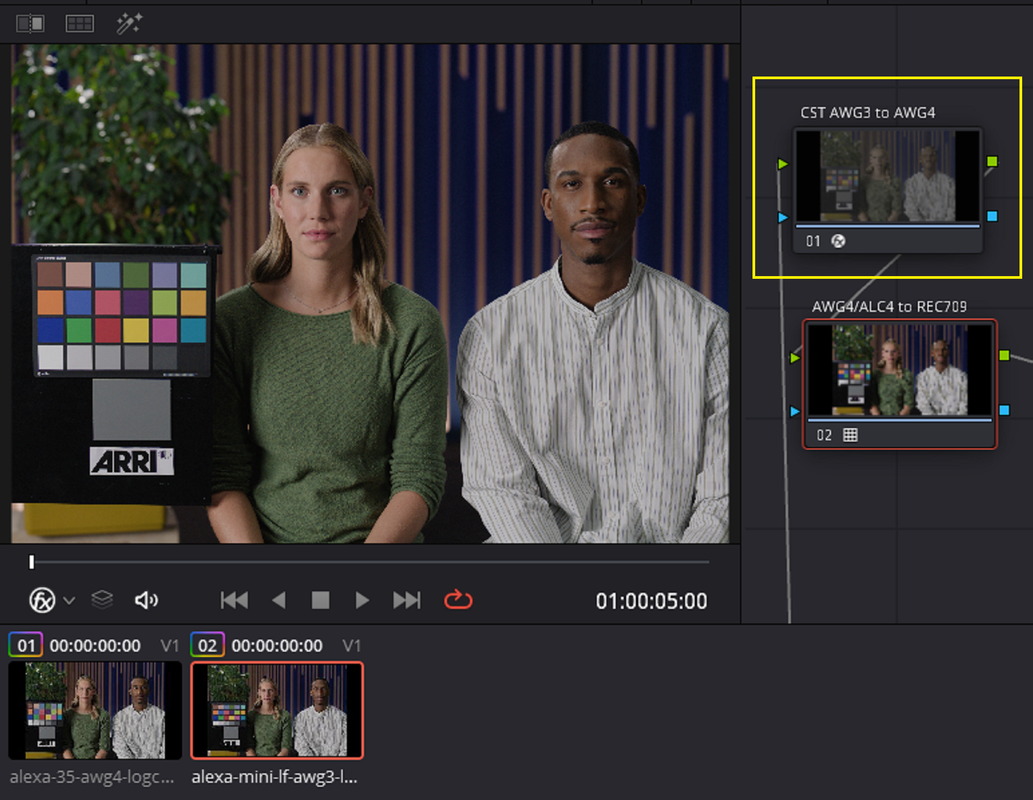Open the fx overlay dropdown arrow

tap(69, 600)
